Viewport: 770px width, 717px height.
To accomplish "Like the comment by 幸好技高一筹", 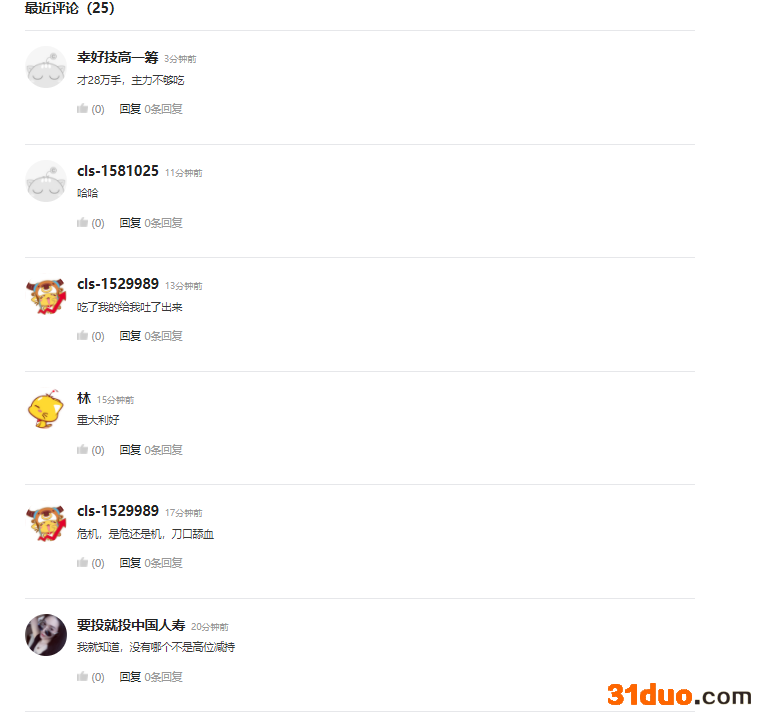I will click(82, 109).
